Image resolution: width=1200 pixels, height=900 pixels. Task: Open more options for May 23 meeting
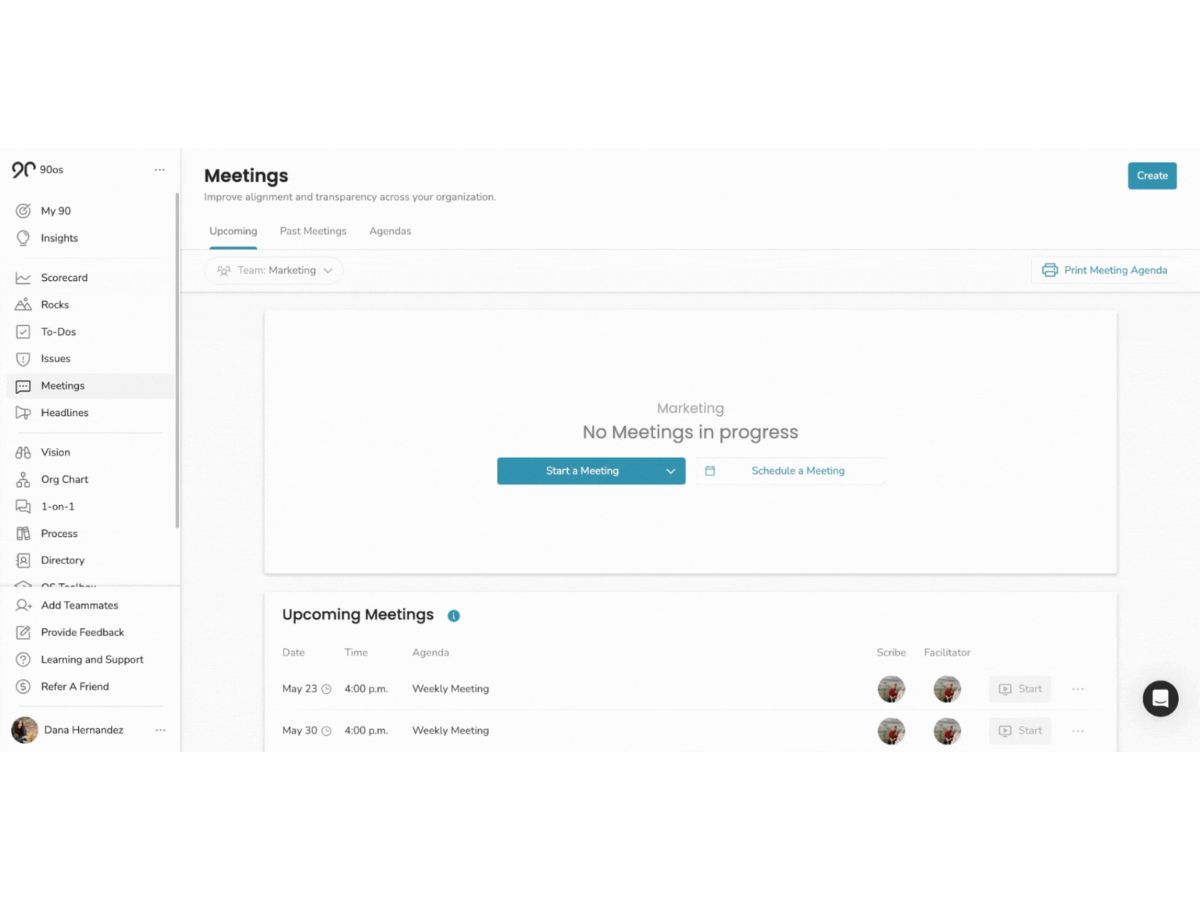[x=1078, y=689]
